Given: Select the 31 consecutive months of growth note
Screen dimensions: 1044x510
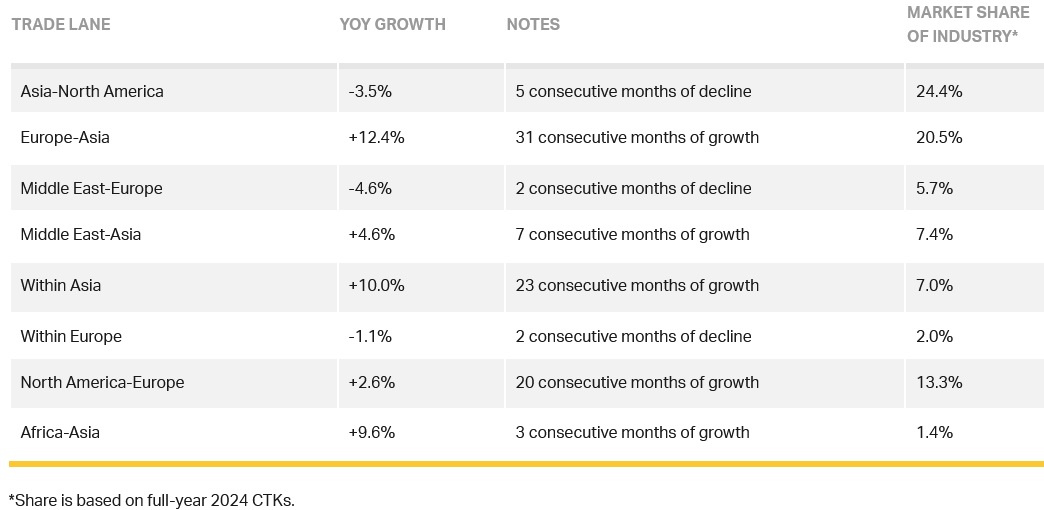Looking at the screenshot, I should tap(637, 137).
